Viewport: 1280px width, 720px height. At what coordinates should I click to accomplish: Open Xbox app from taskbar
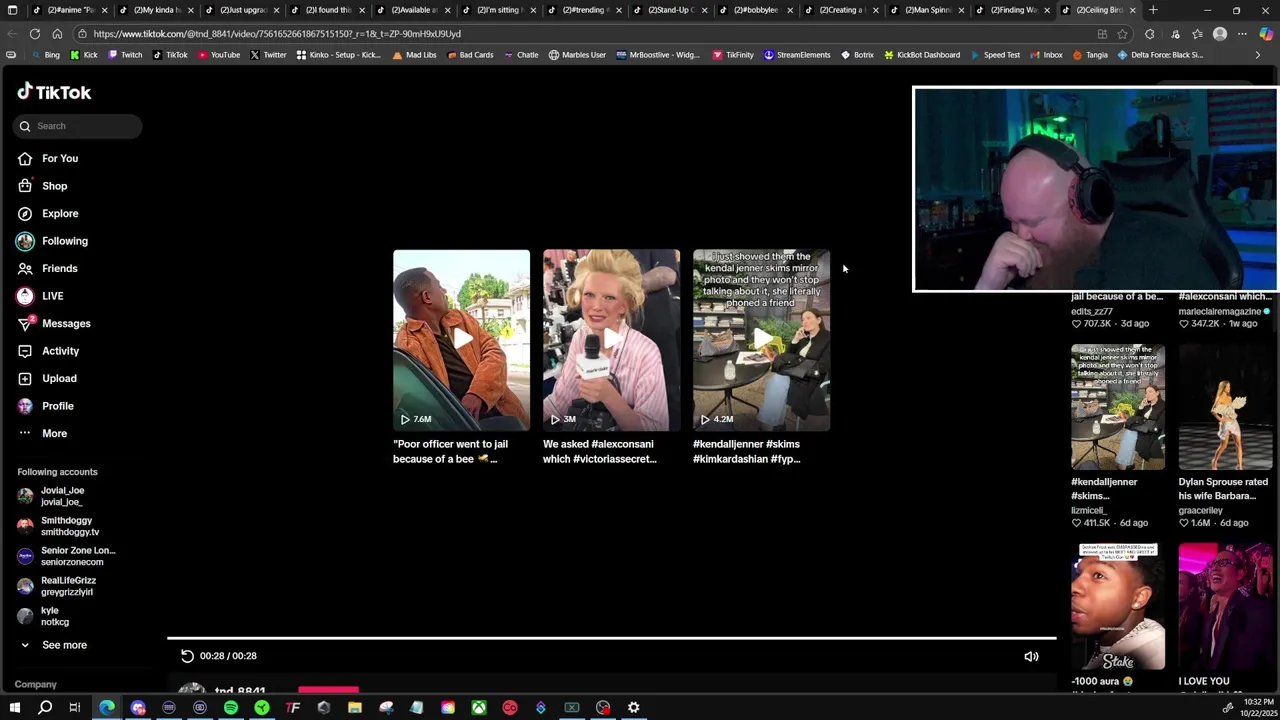click(x=479, y=708)
